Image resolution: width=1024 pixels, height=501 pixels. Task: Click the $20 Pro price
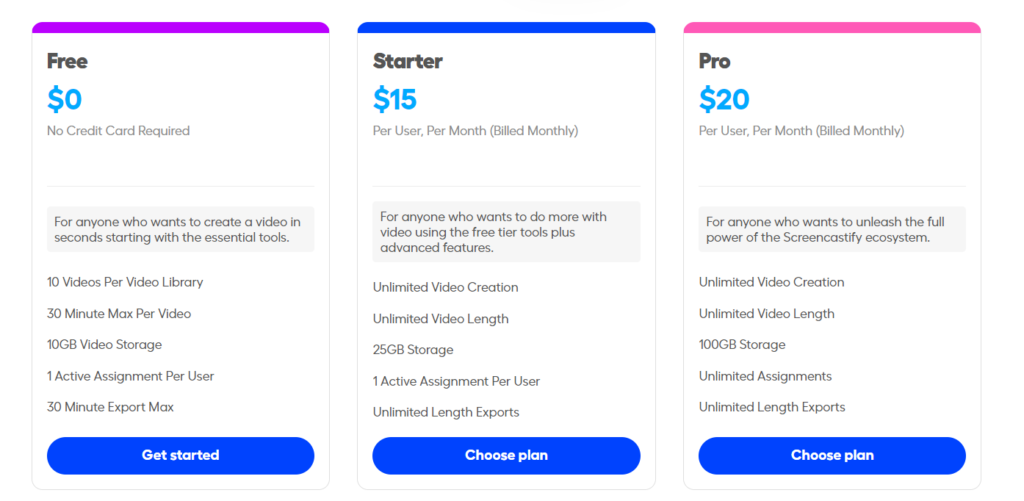724,99
